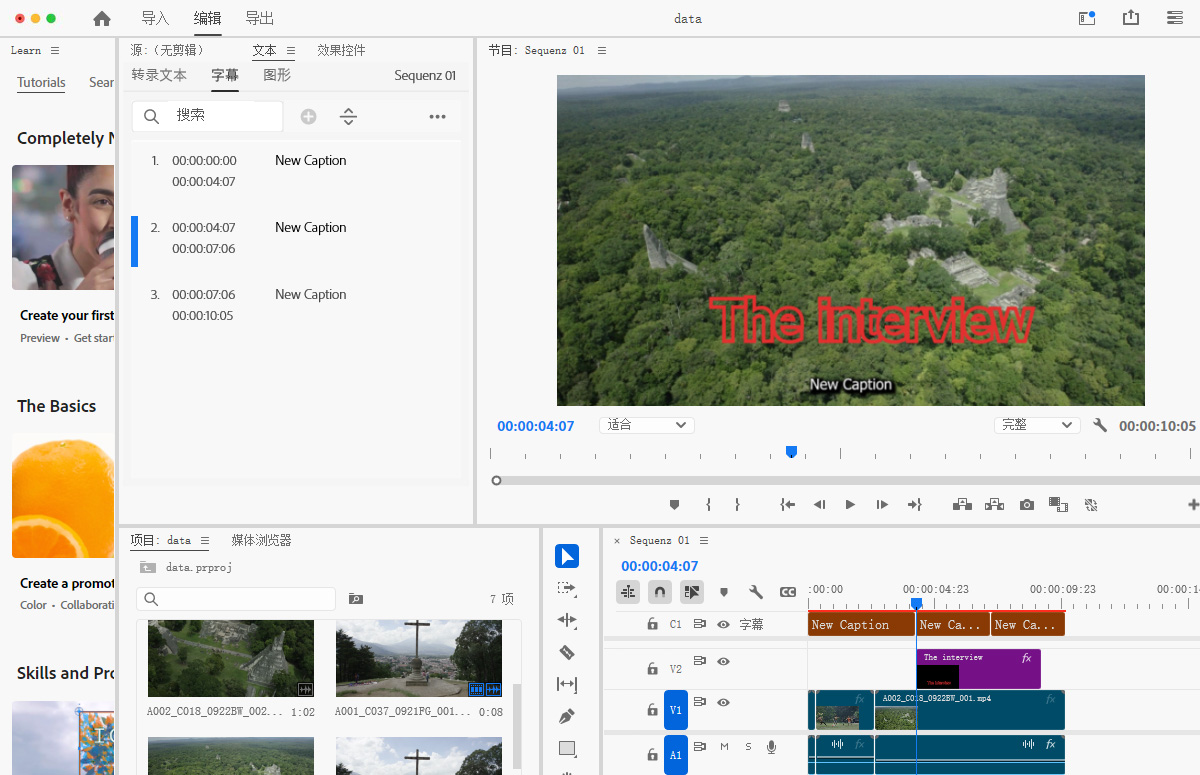Image resolution: width=1200 pixels, height=775 pixels.
Task: Select the Track Select Forward tool
Action: [567, 589]
